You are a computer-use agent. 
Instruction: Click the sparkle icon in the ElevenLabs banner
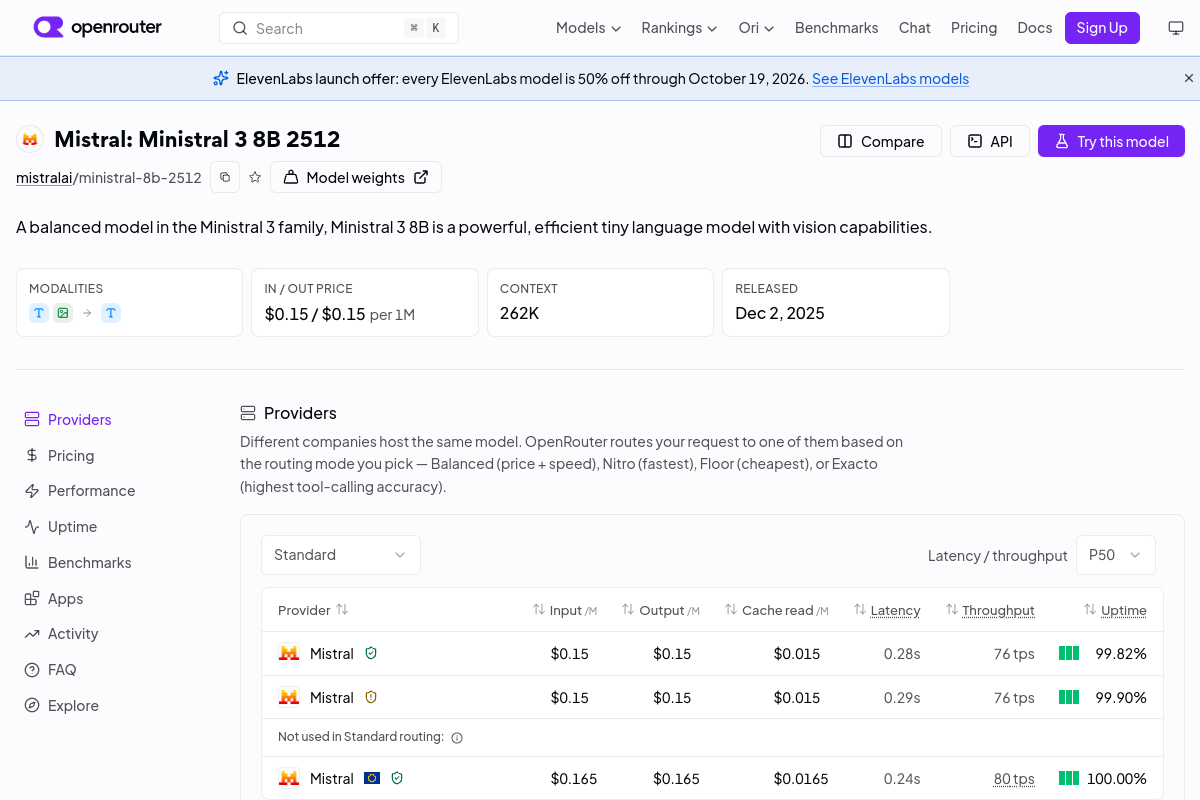coord(221,78)
